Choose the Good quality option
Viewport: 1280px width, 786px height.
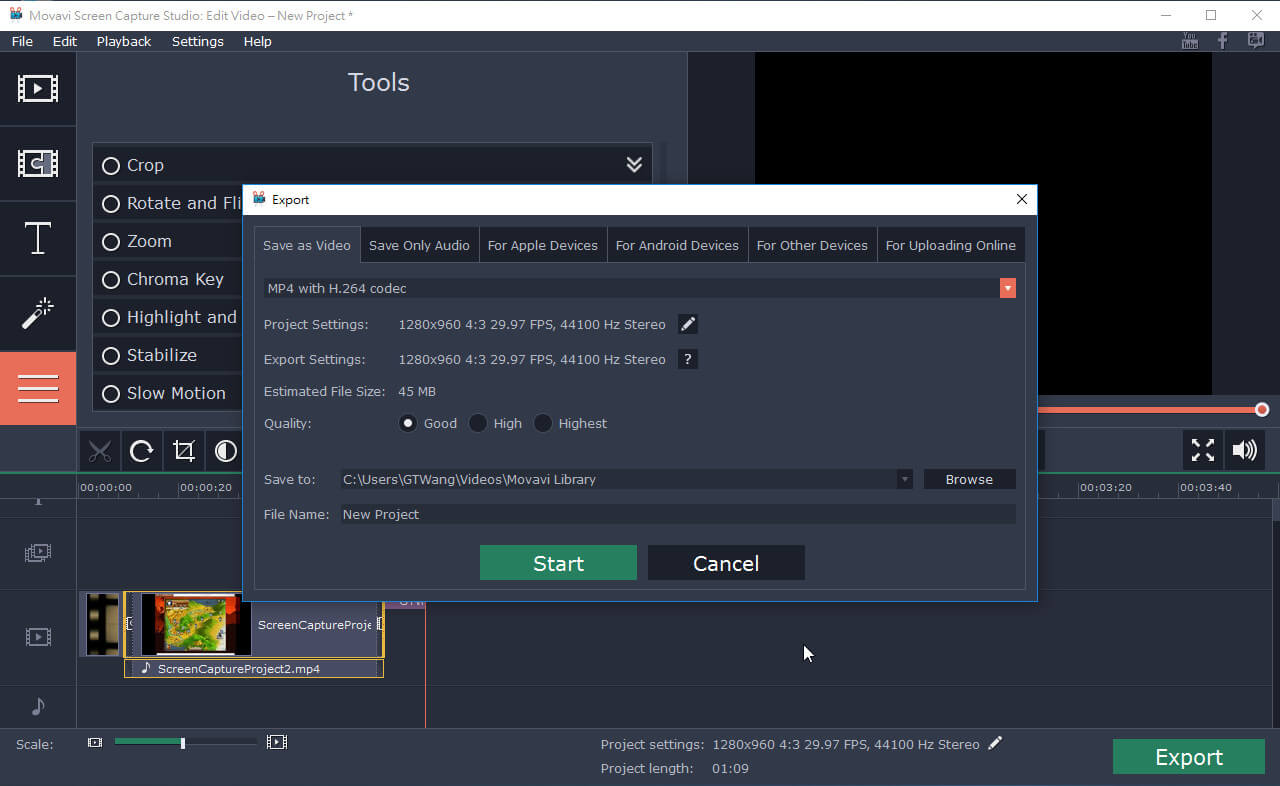tap(408, 423)
